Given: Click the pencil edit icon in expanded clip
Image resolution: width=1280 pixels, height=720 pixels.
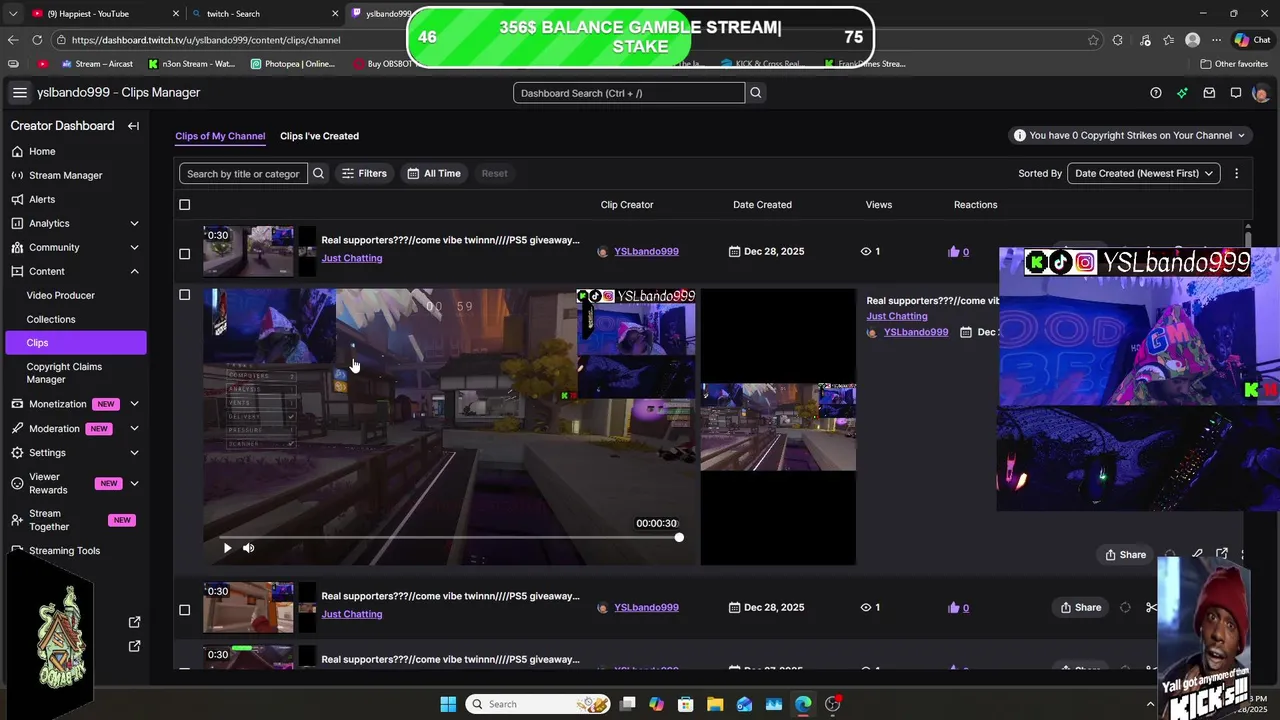Looking at the screenshot, I should [1197, 554].
